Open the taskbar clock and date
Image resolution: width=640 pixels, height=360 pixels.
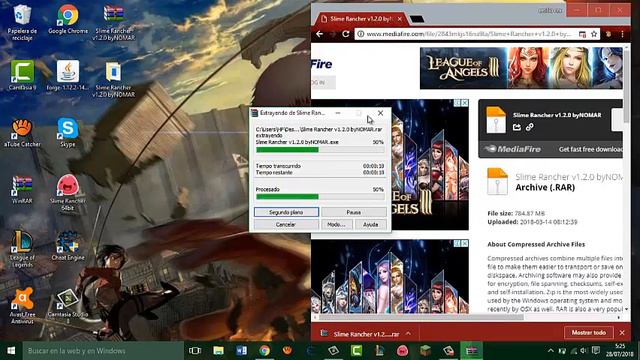tap(620, 351)
